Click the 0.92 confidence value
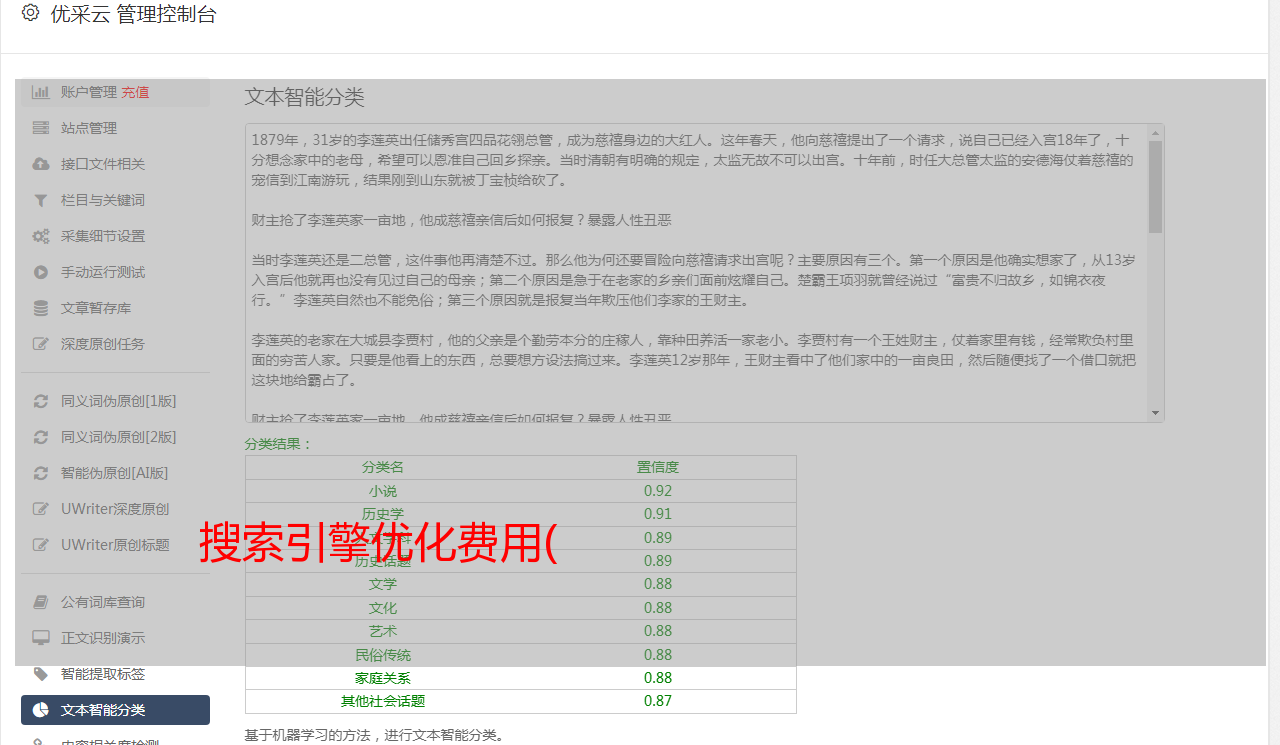 point(658,491)
